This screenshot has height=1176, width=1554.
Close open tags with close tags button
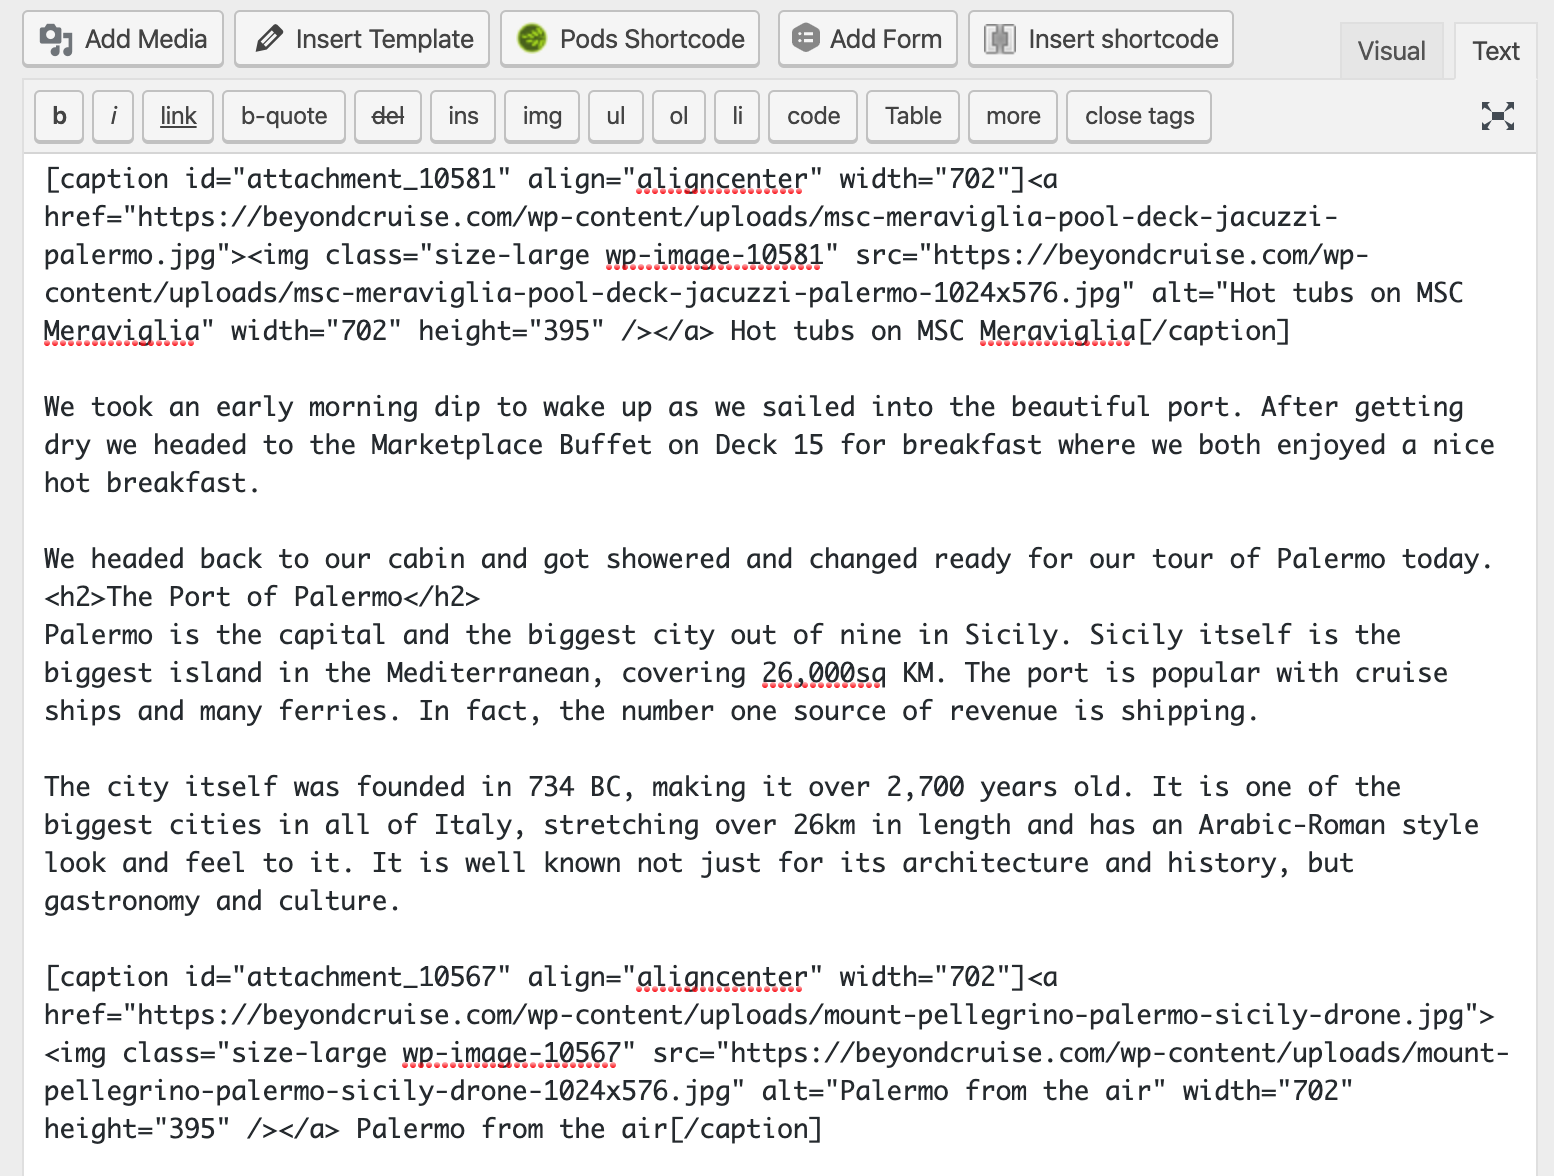coord(1138,117)
